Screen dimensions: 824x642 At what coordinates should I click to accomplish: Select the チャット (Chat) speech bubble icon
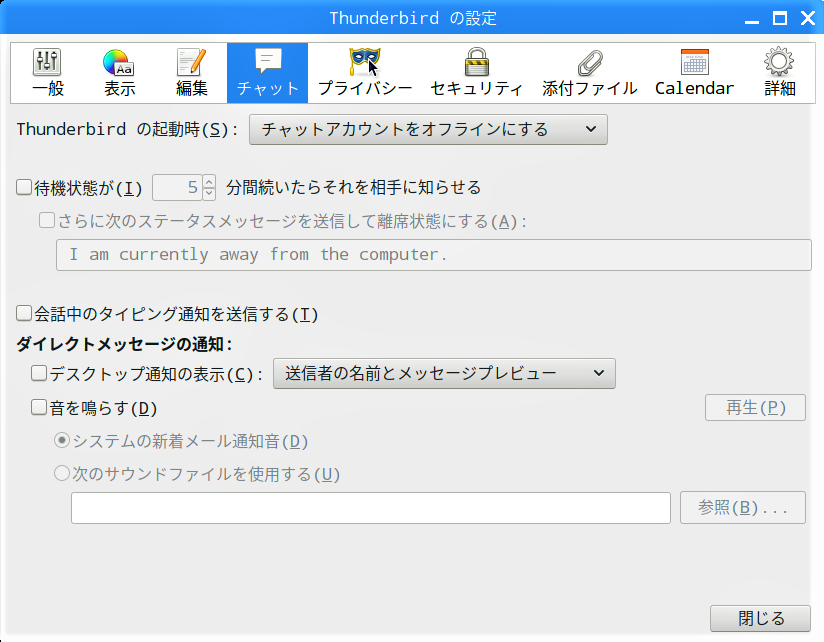tap(267, 73)
